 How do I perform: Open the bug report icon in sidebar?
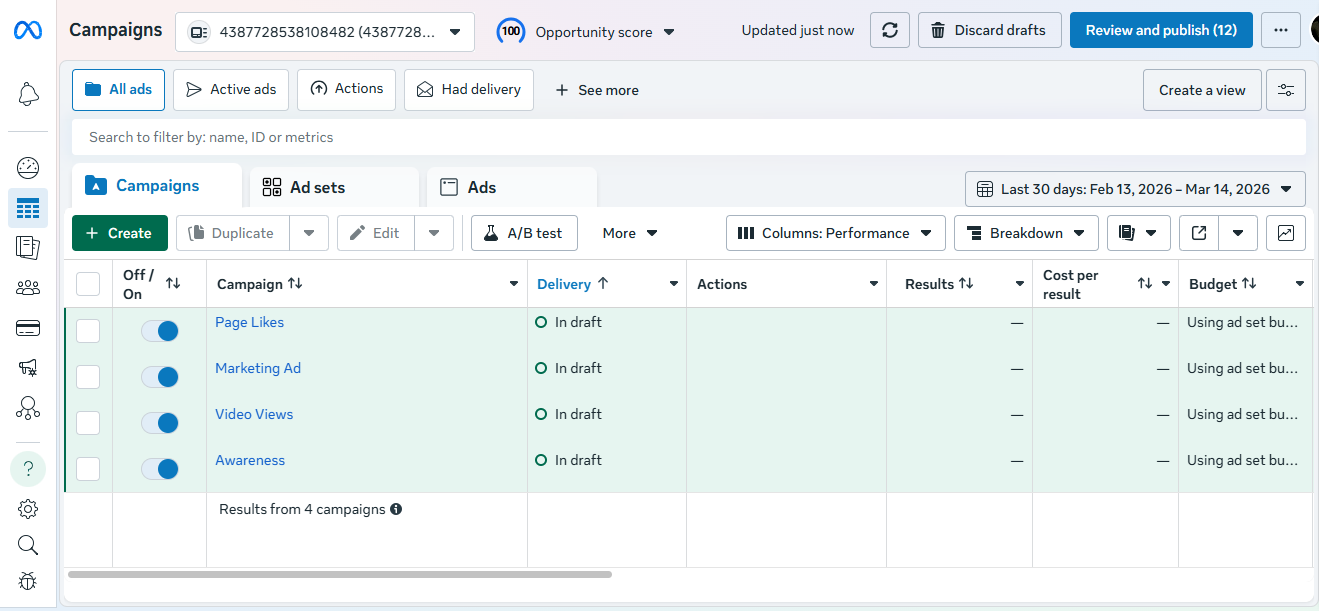[28, 581]
